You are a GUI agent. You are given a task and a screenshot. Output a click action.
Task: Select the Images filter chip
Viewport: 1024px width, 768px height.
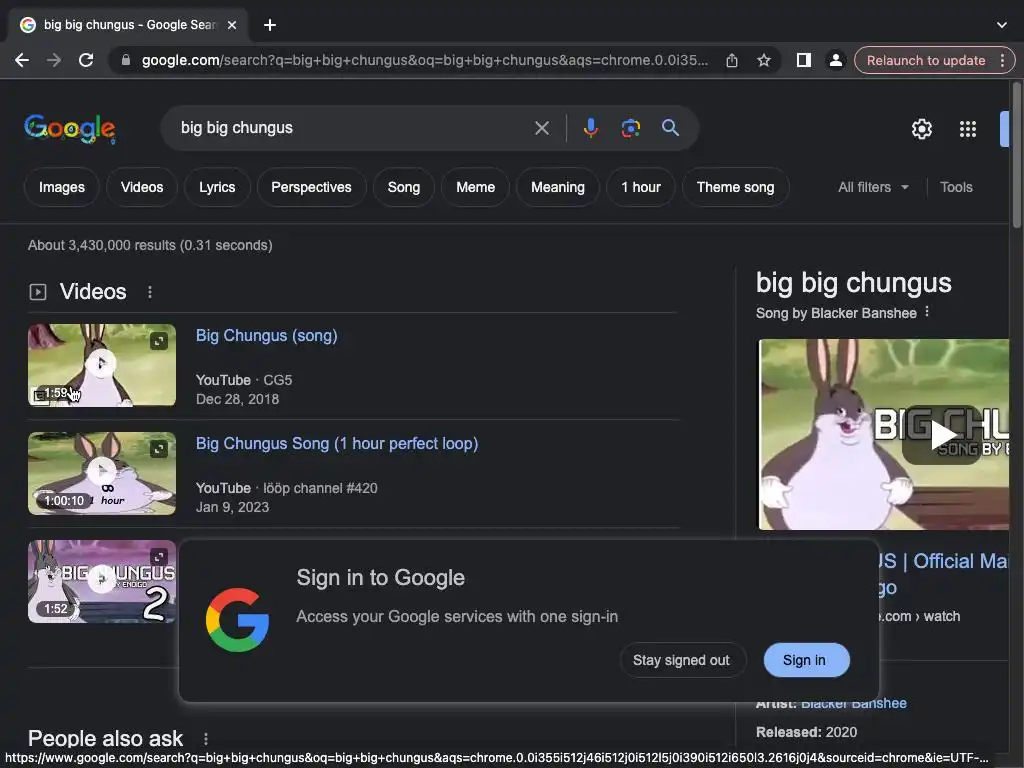pos(61,187)
